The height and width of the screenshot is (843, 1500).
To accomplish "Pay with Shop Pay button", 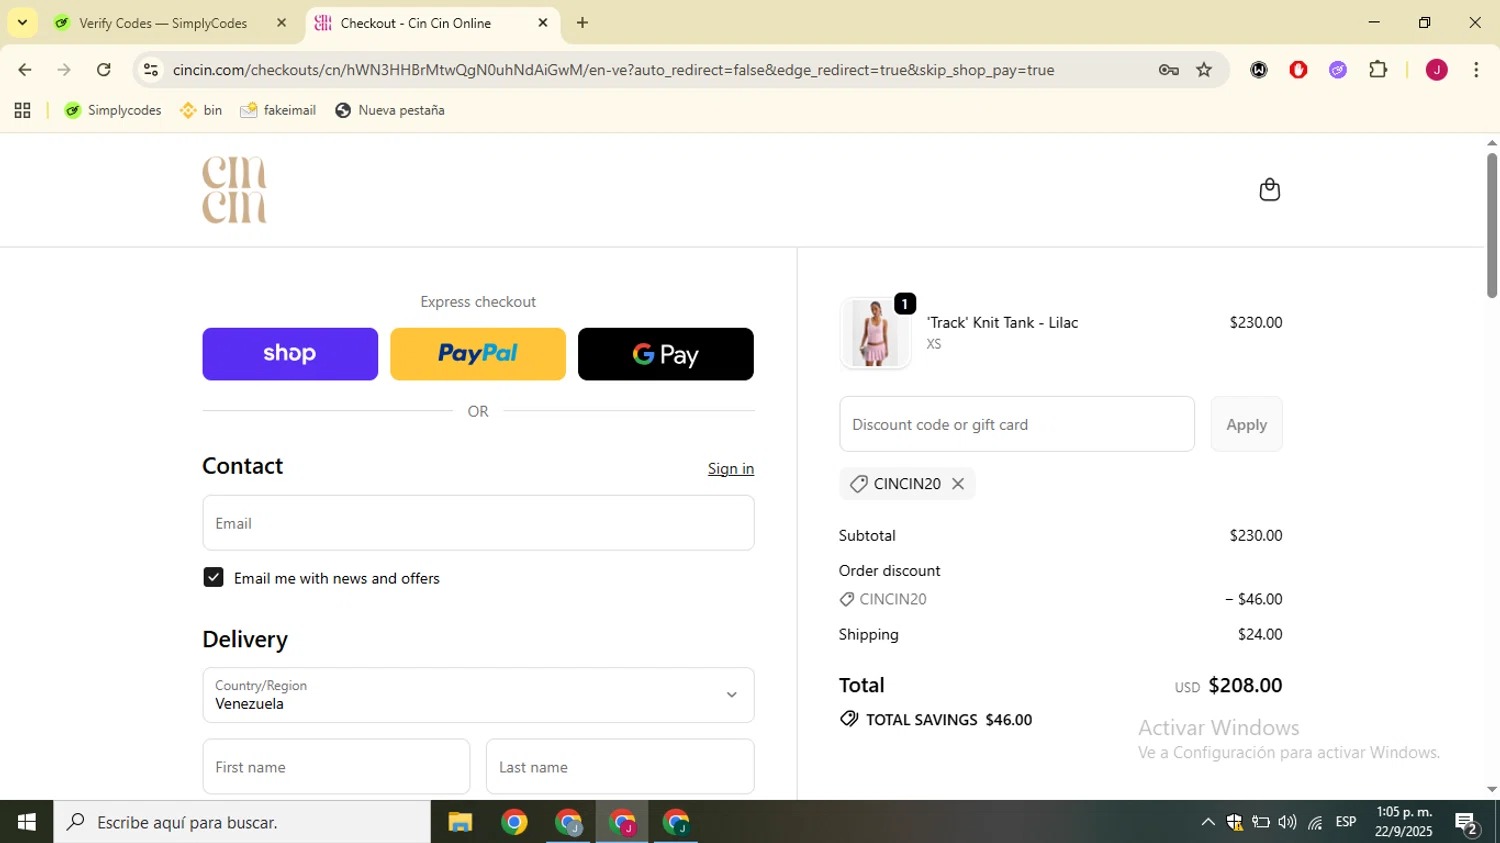I will tap(290, 354).
